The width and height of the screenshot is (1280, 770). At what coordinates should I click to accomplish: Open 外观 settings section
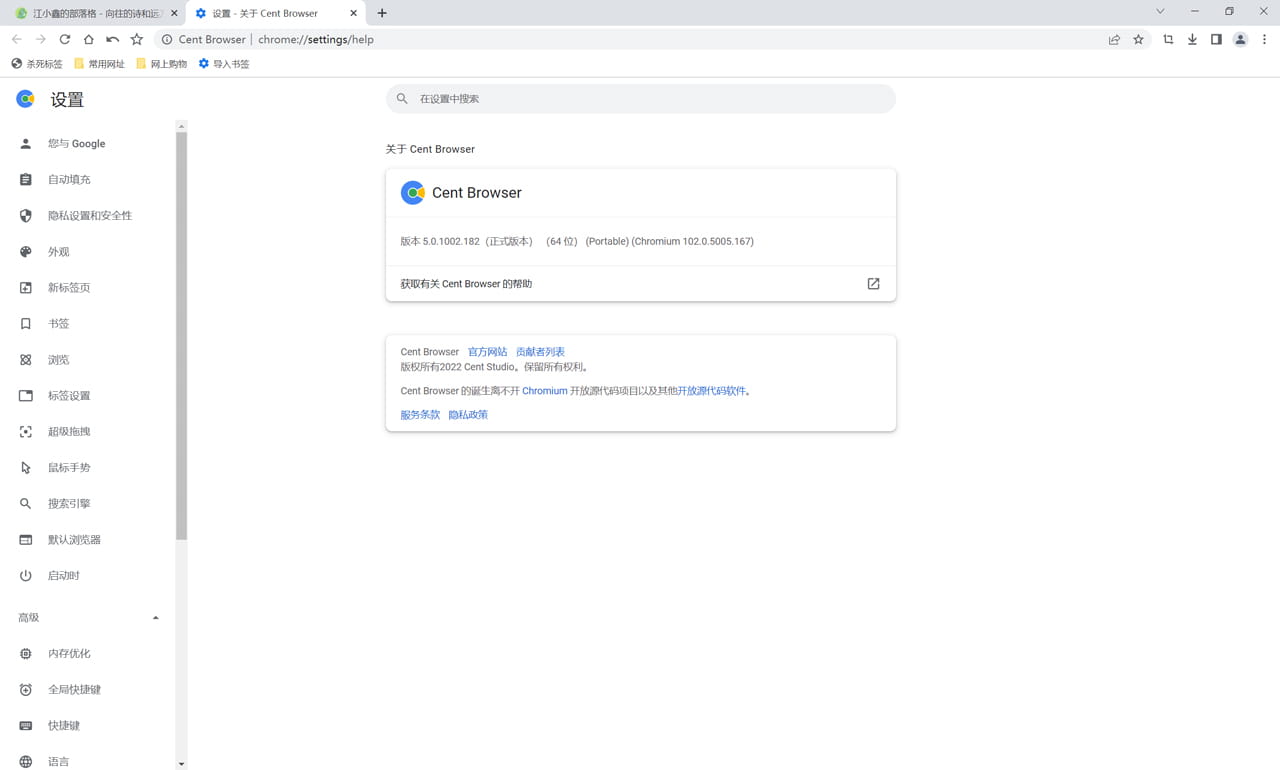pyautogui.click(x=87, y=252)
